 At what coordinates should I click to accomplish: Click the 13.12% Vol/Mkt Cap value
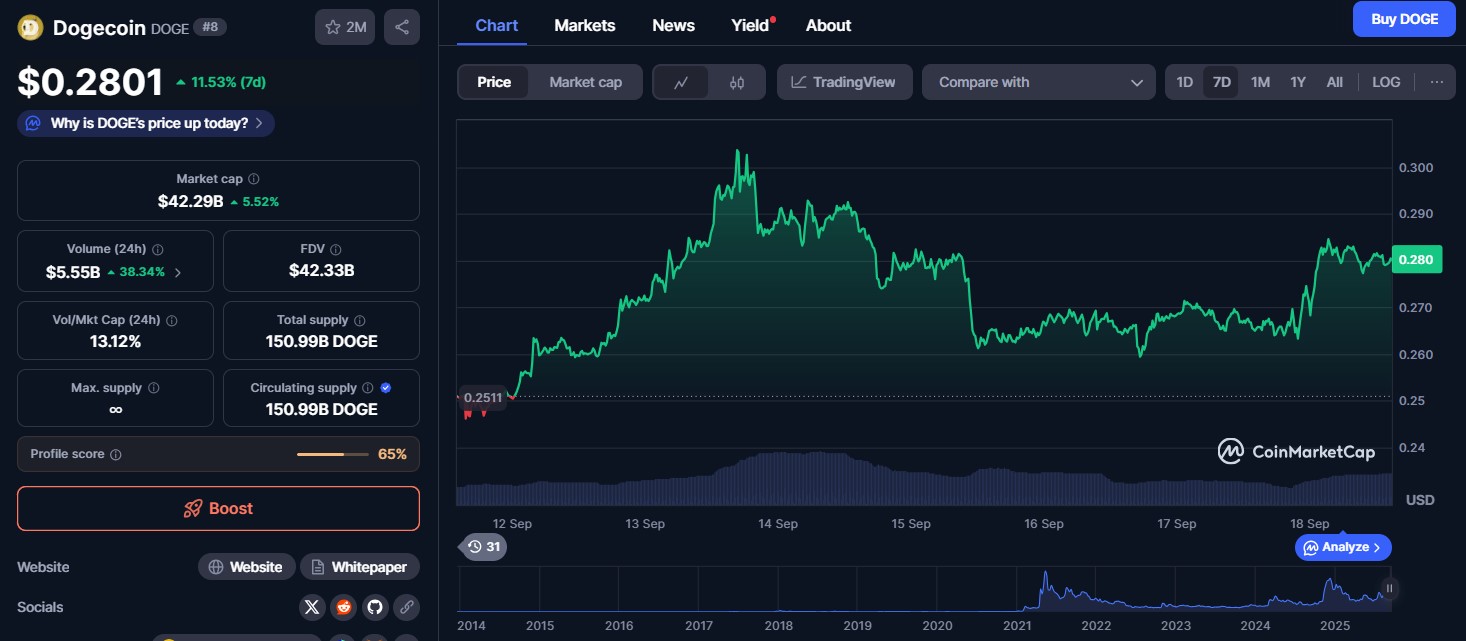[115, 341]
